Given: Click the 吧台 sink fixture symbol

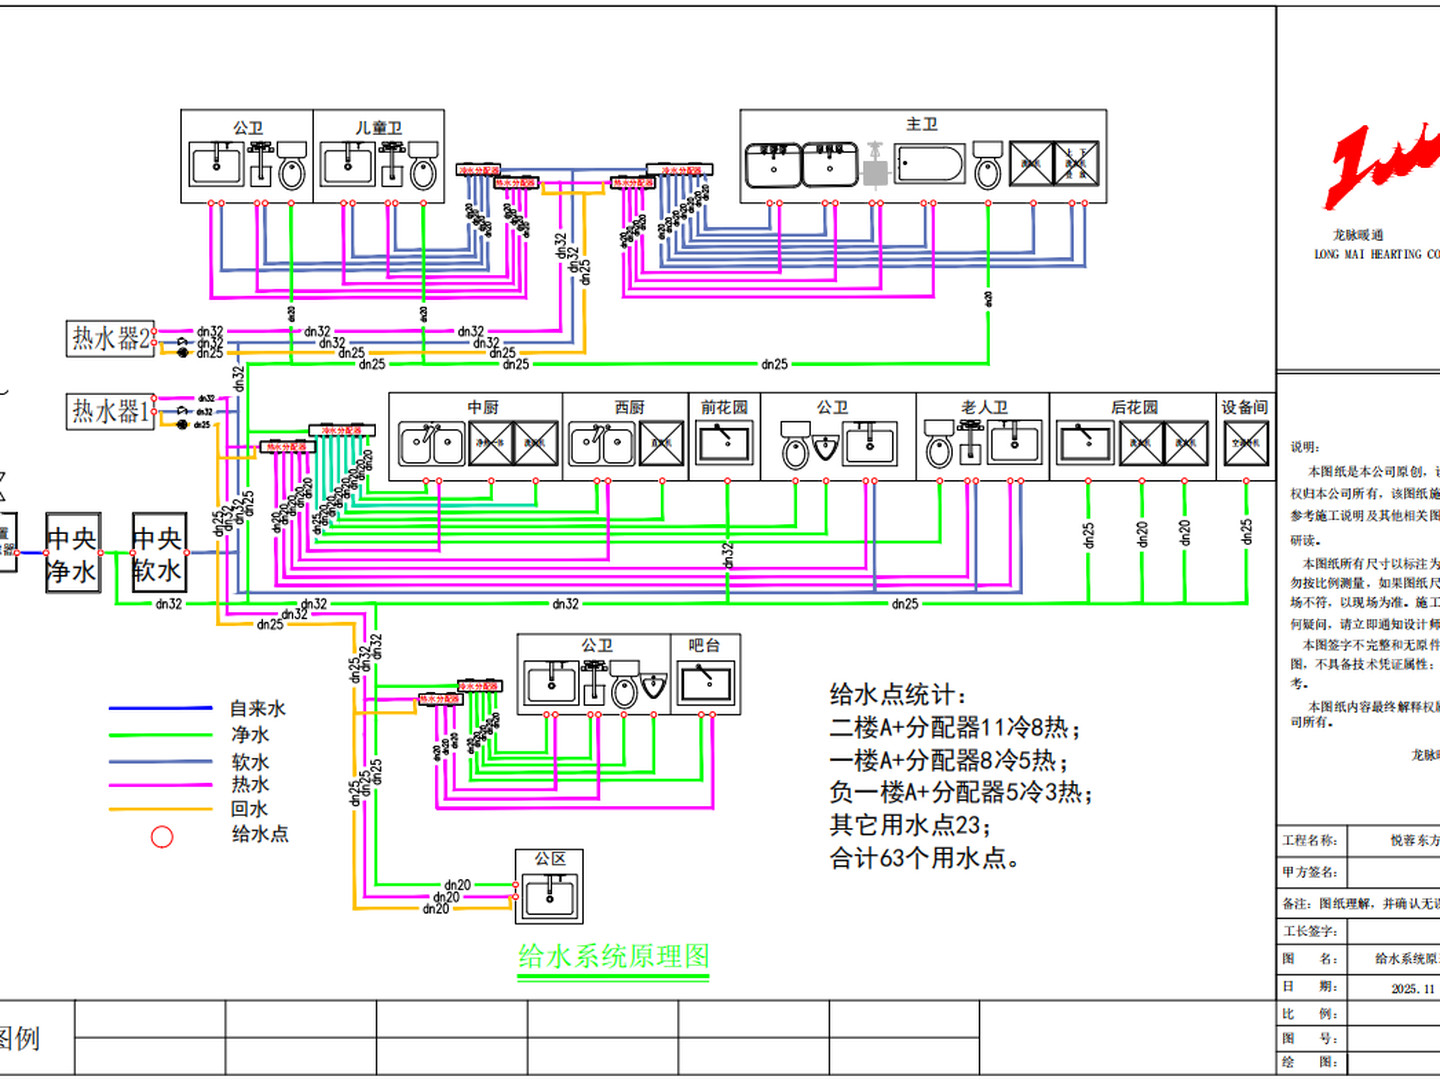Looking at the screenshot, I should (706, 685).
